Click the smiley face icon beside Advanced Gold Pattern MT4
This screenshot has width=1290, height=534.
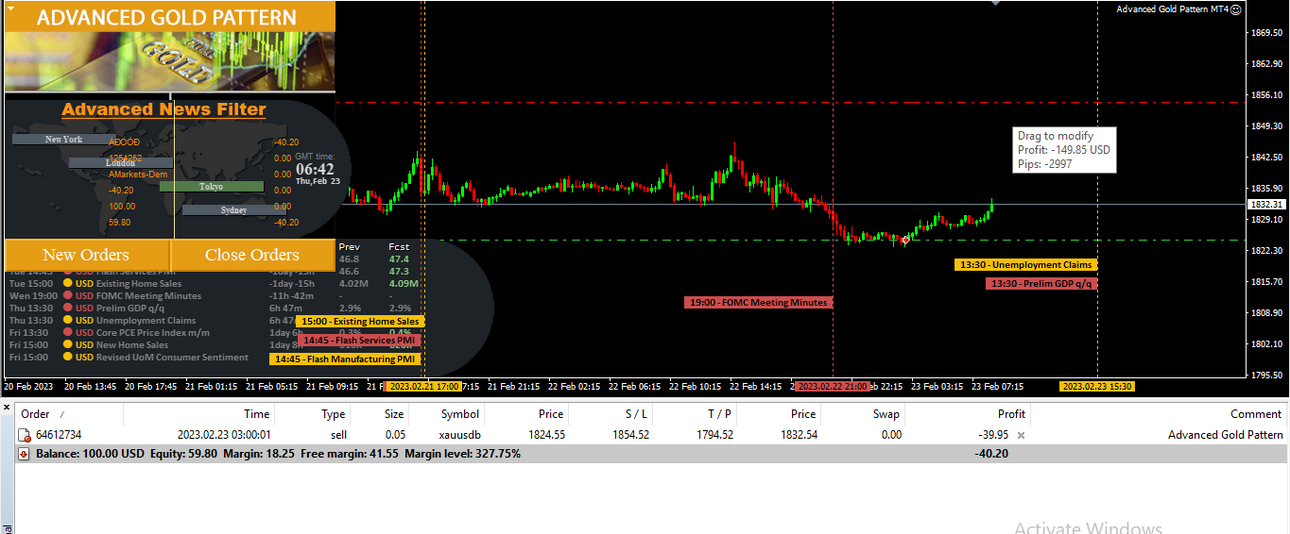(1236, 9)
